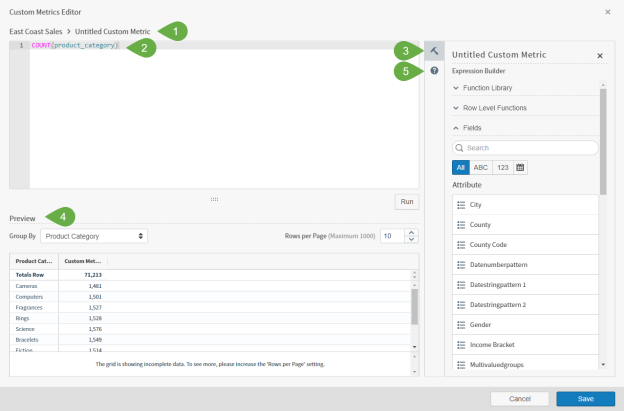The image size is (624, 411).
Task: Open the Expression Builder hammer icon
Action: [x=434, y=51]
